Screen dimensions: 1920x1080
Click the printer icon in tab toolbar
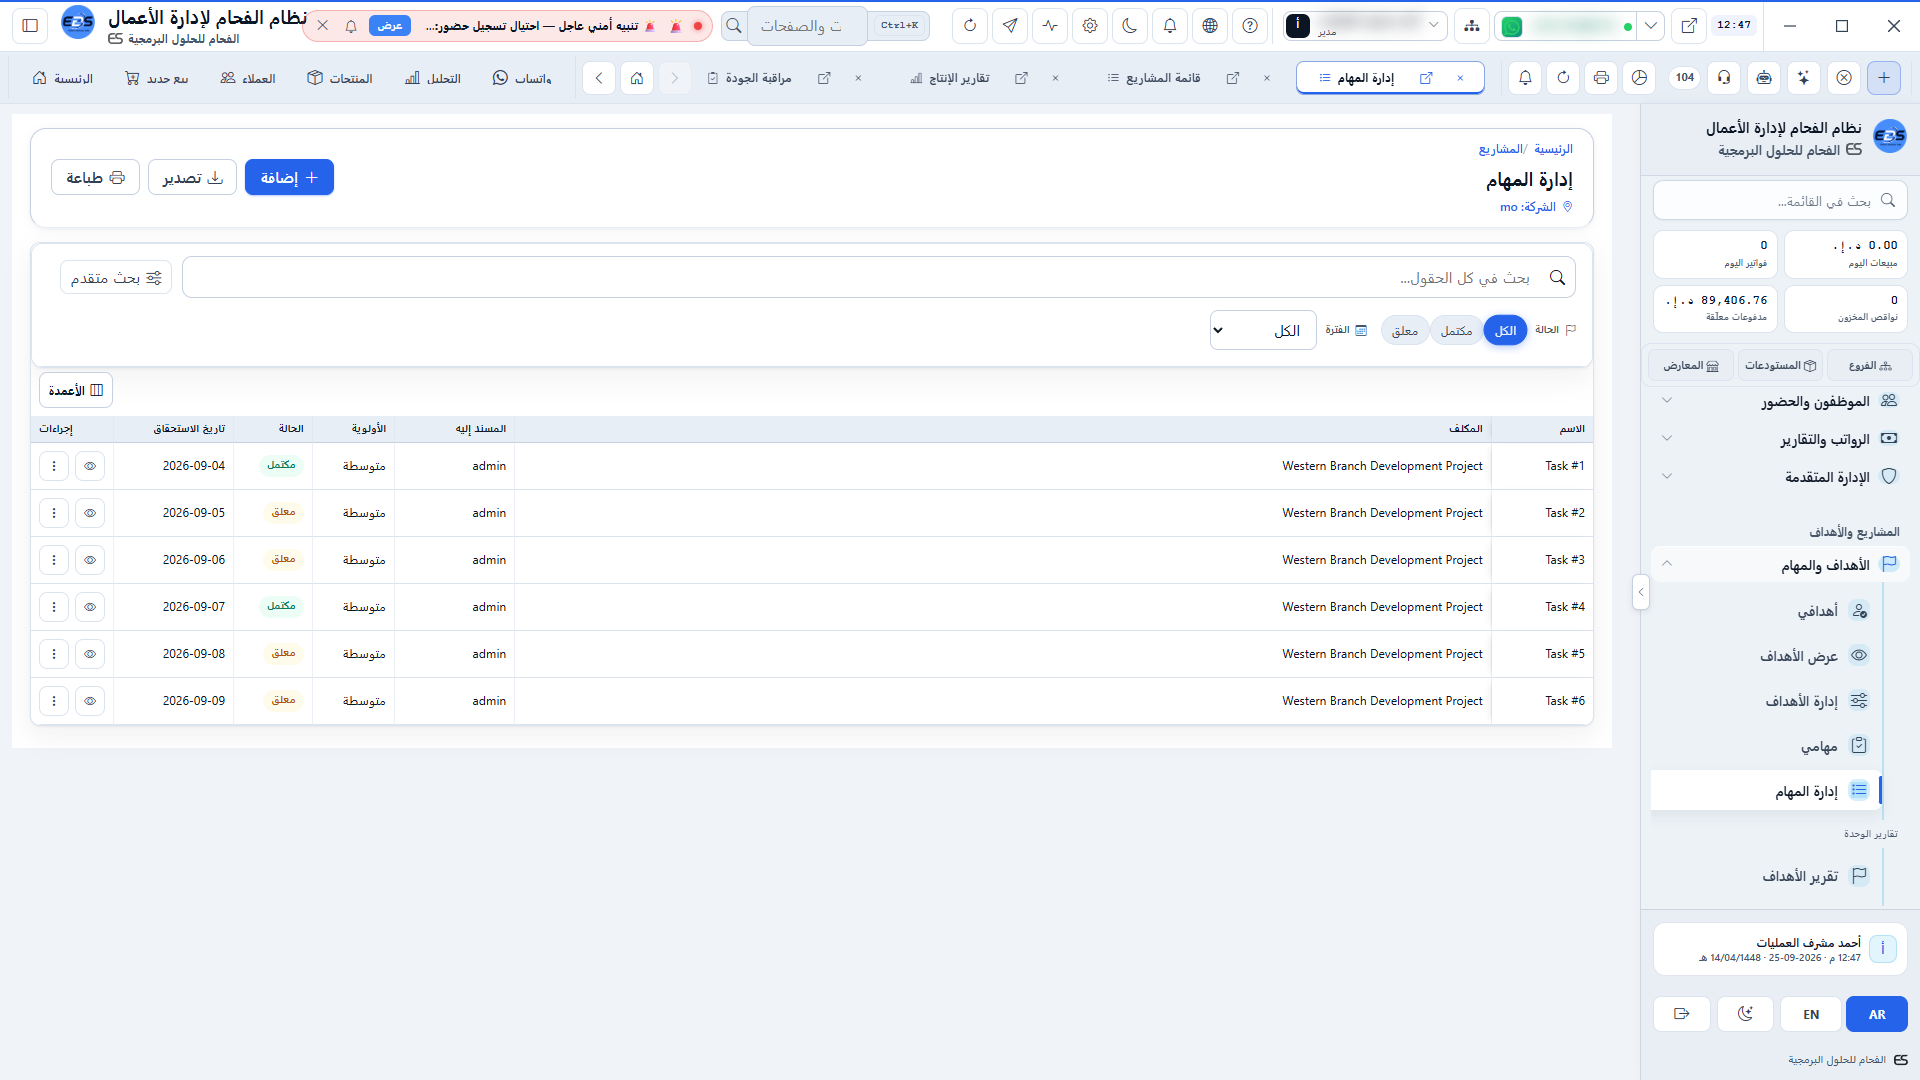(x=1602, y=78)
